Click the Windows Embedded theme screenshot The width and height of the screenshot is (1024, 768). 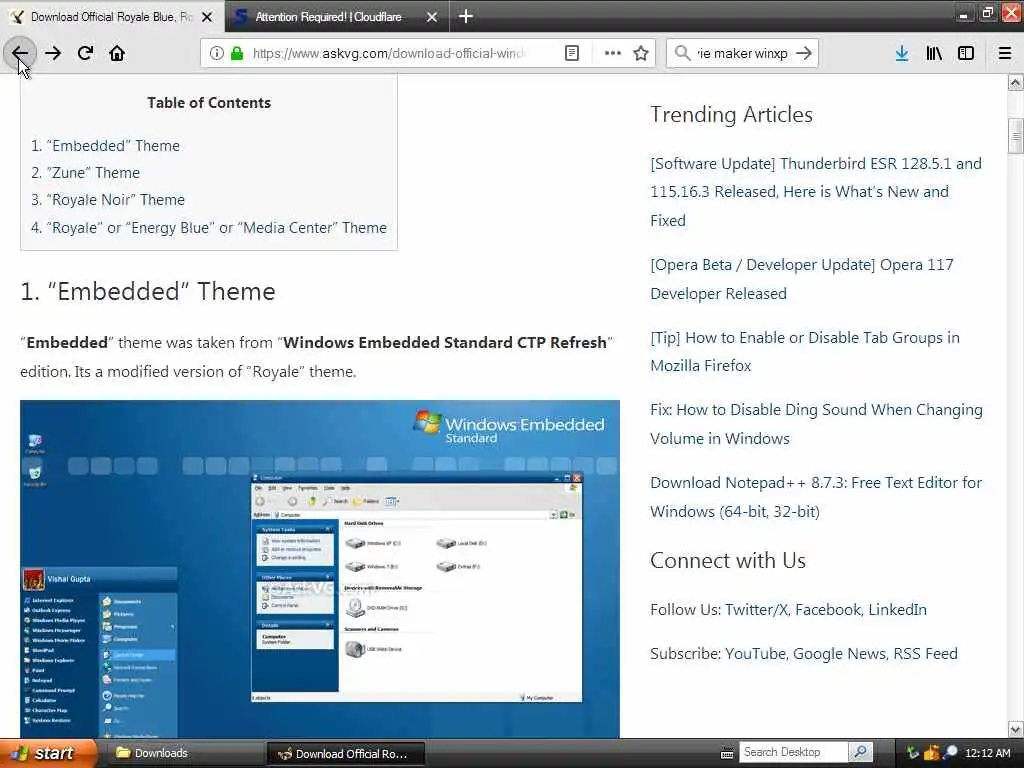click(319, 569)
